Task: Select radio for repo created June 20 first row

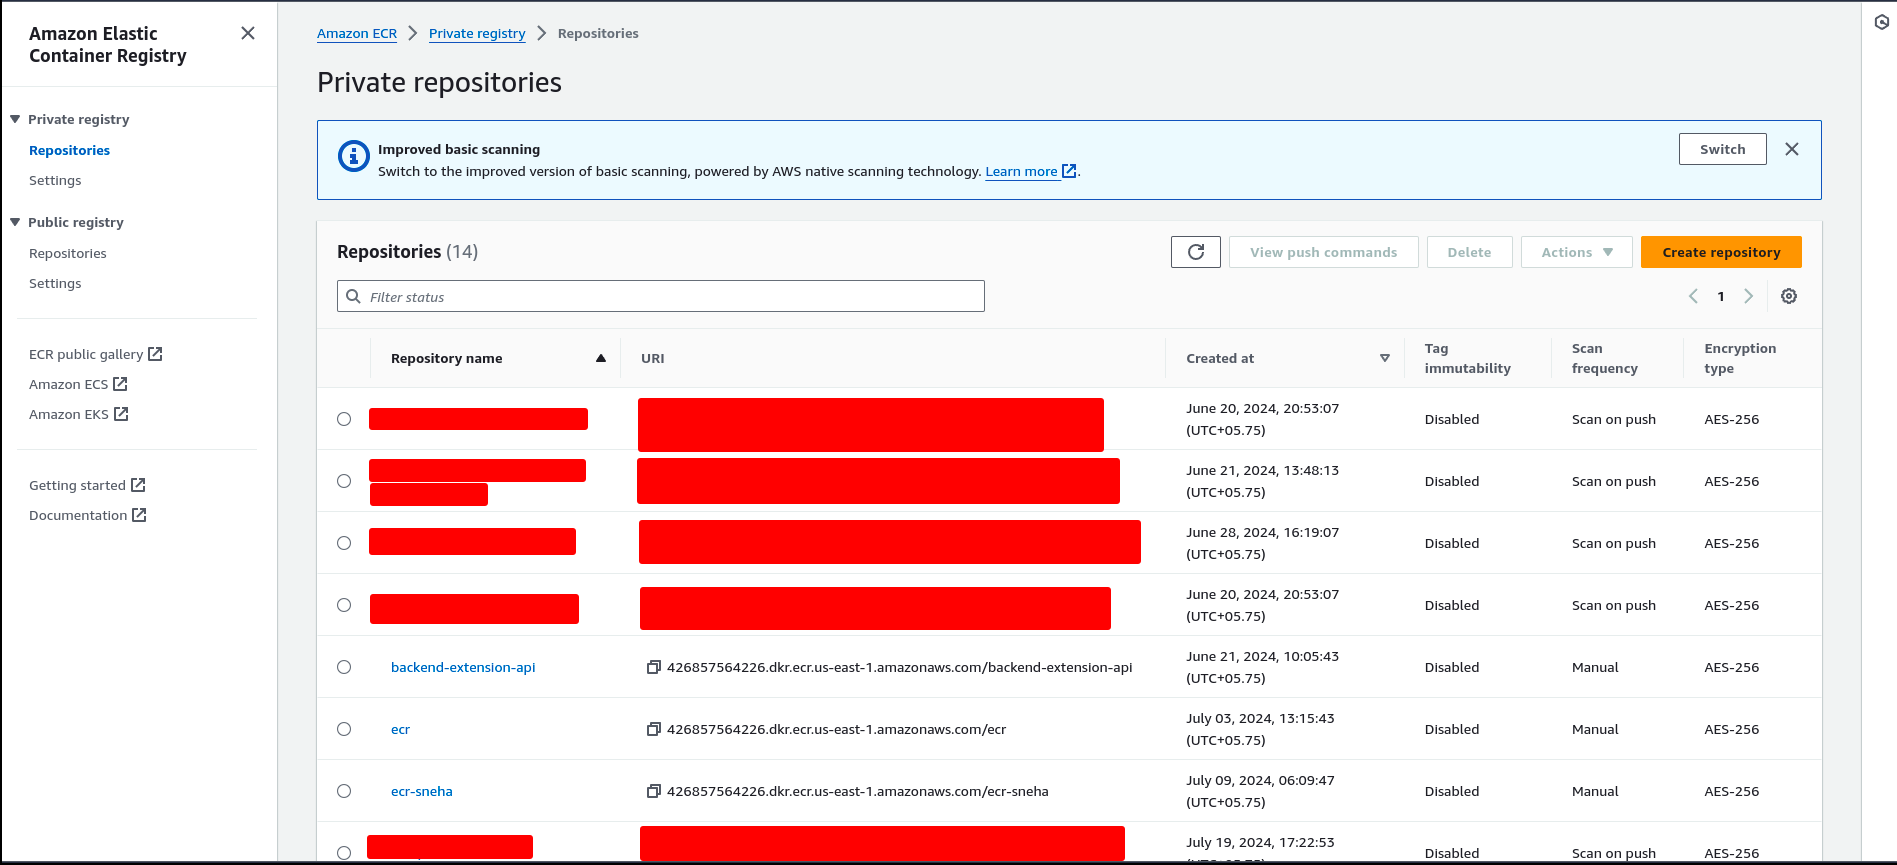Action: 344,419
